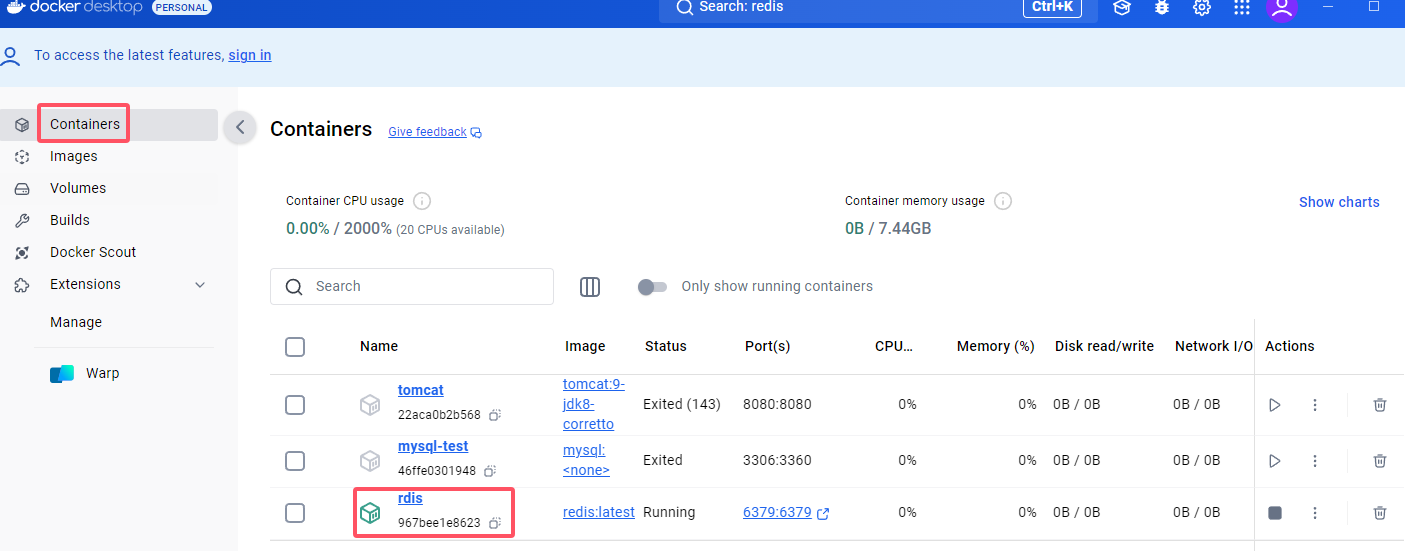Go to the Builds section
Viewport: 1405px width, 551px height.
click(x=109, y=221)
